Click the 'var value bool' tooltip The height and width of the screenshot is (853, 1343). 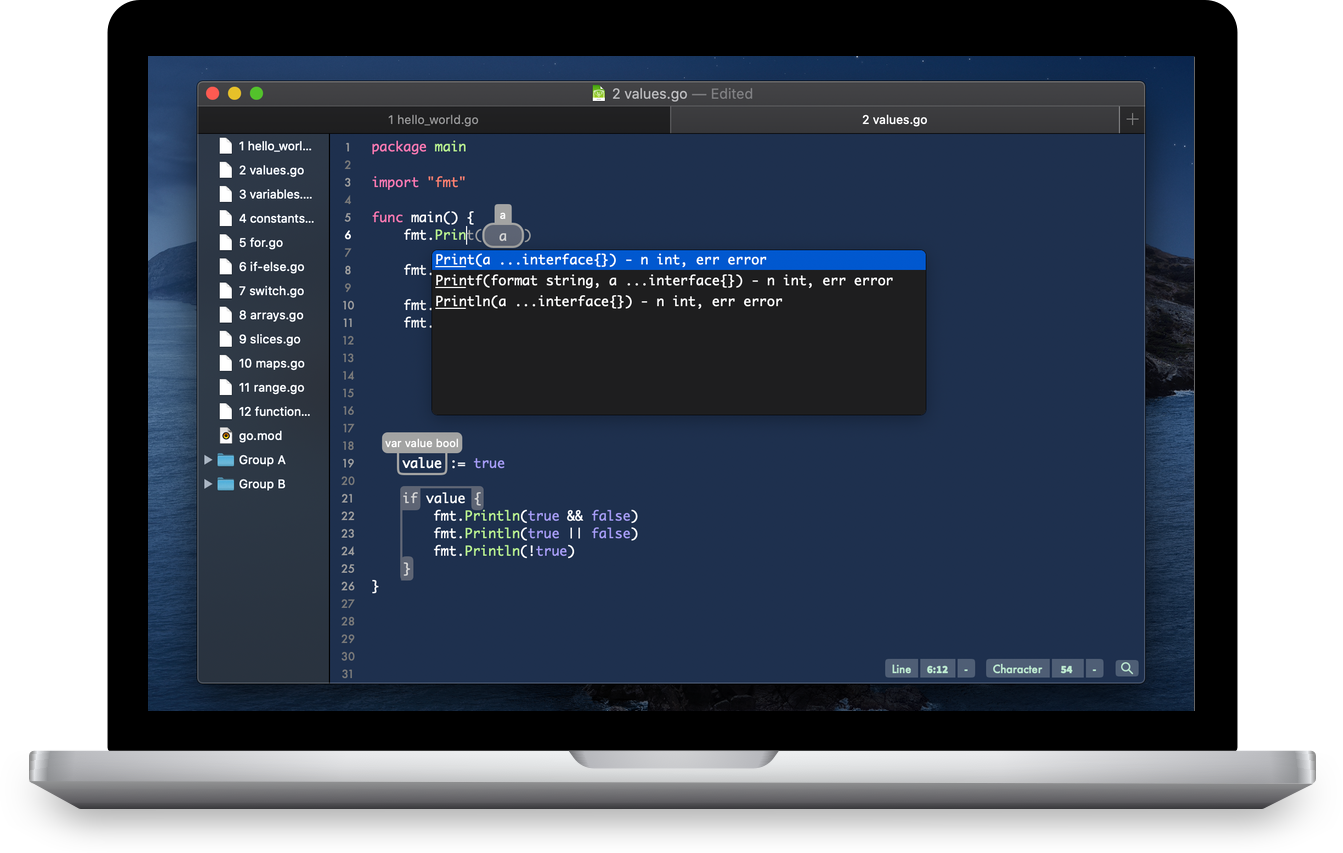pyautogui.click(x=422, y=443)
